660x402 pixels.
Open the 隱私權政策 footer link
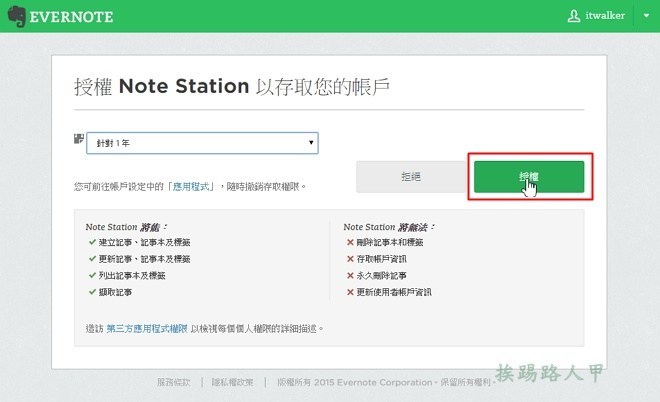[x=232, y=382]
